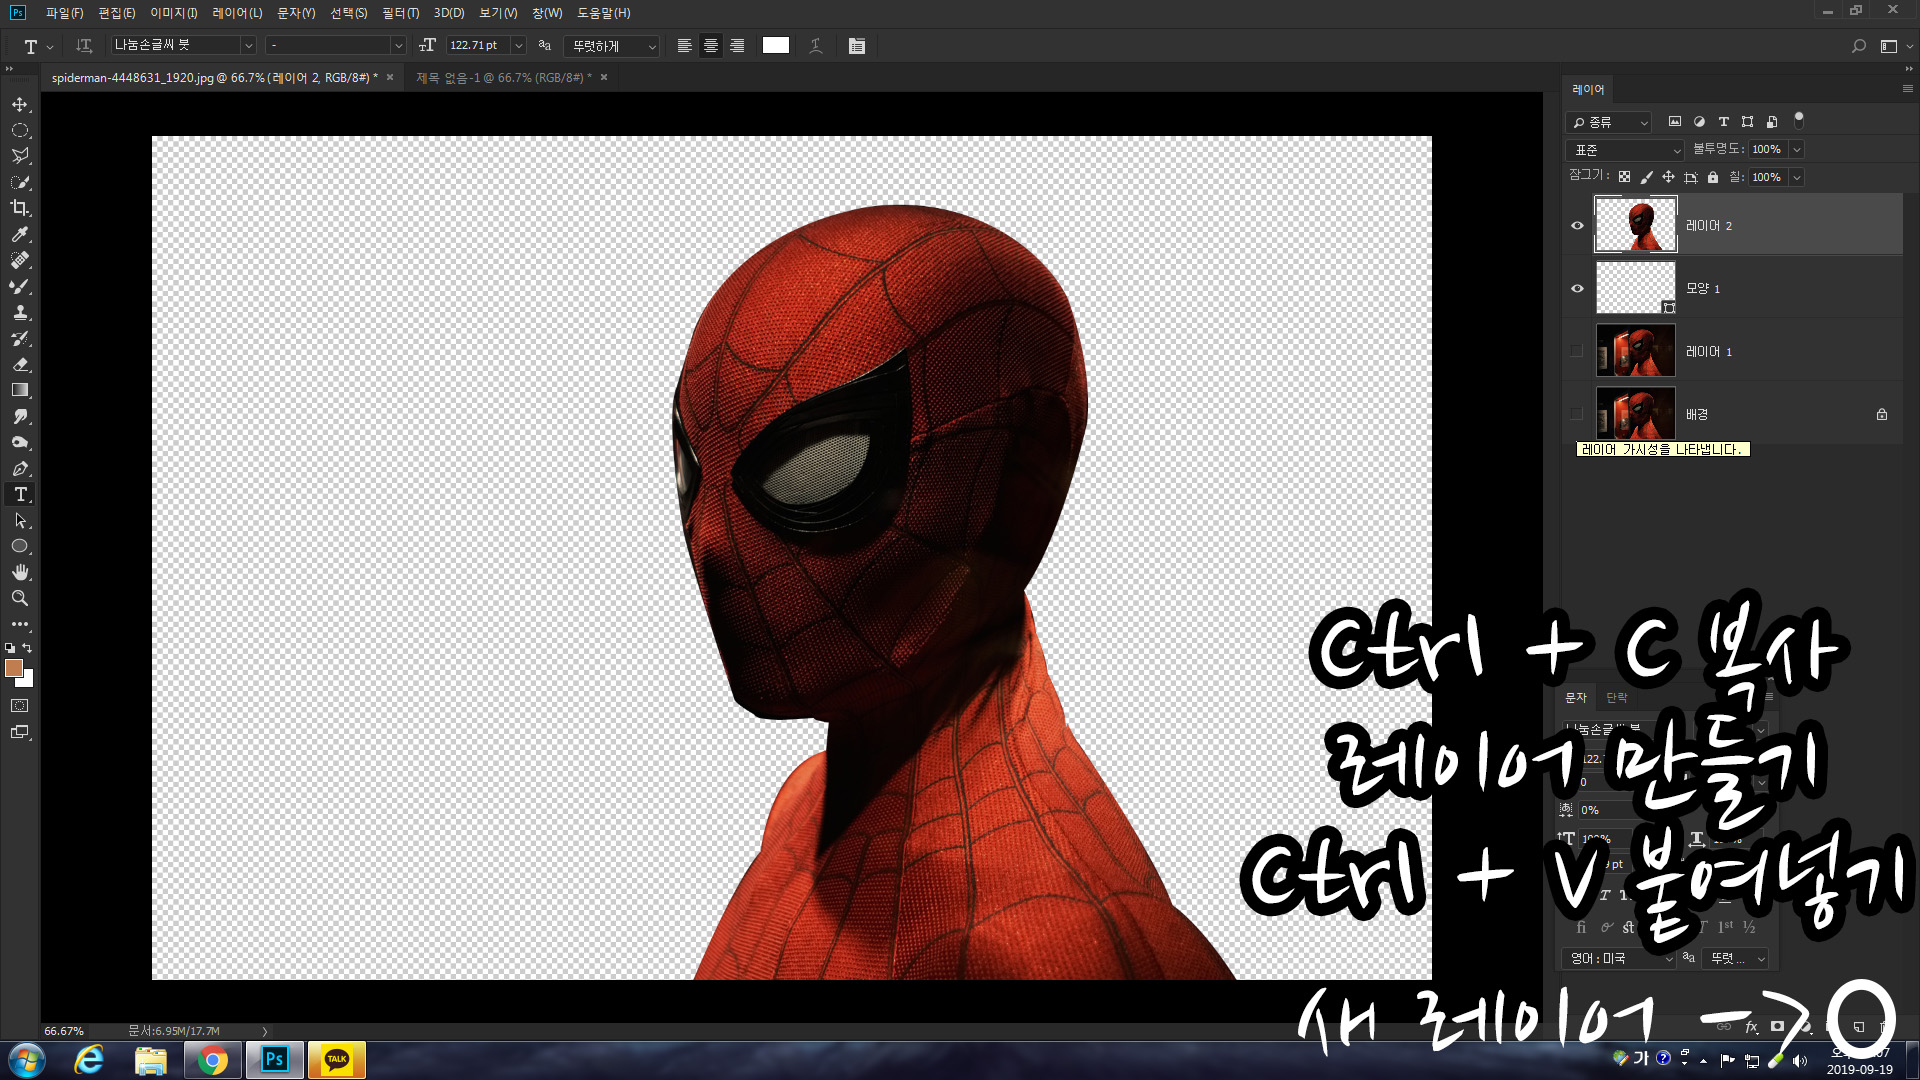Select the Zoom tool

click(20, 598)
